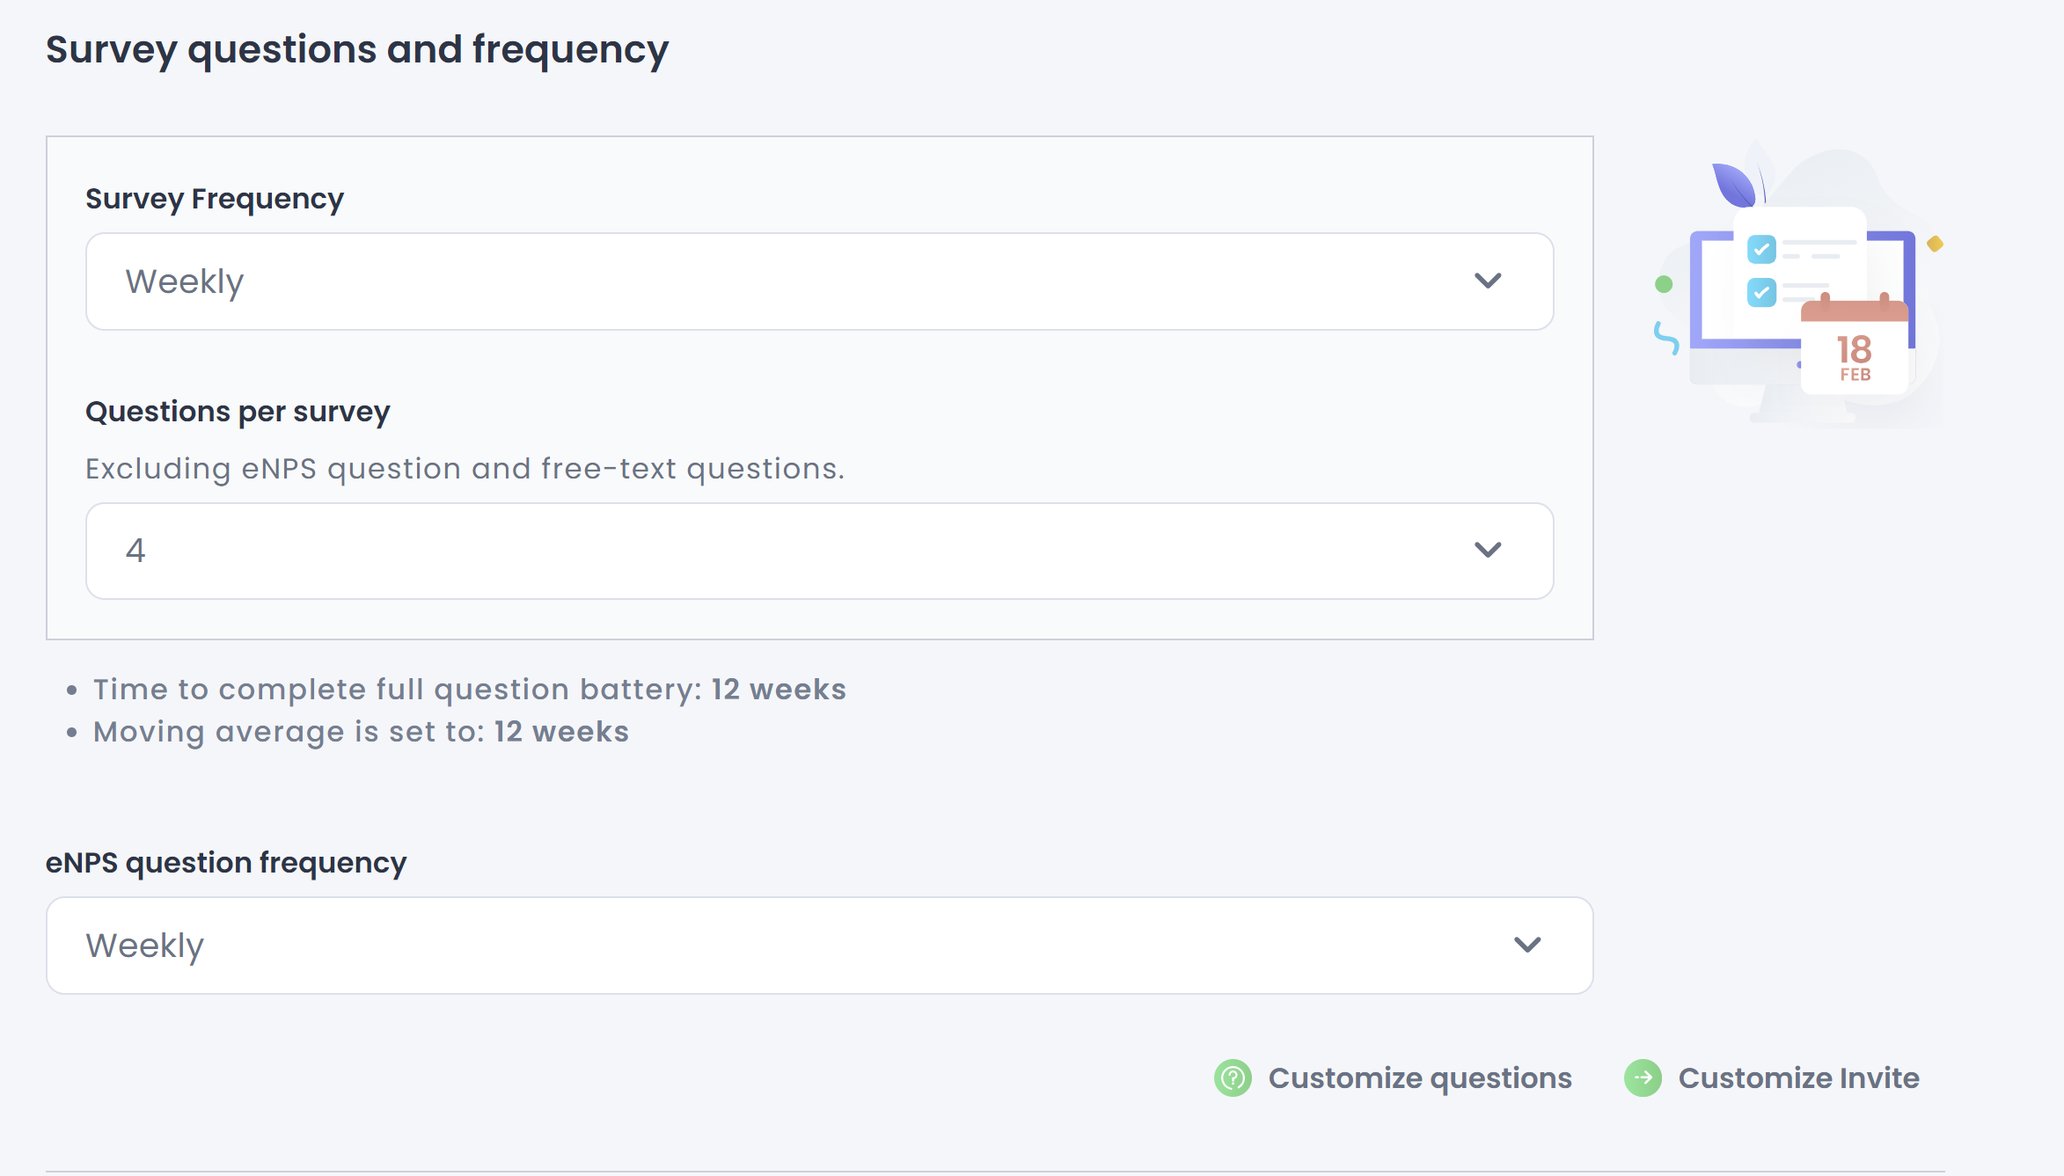
Task: Expand the Survey Frequency chevron arrow
Action: click(1488, 281)
